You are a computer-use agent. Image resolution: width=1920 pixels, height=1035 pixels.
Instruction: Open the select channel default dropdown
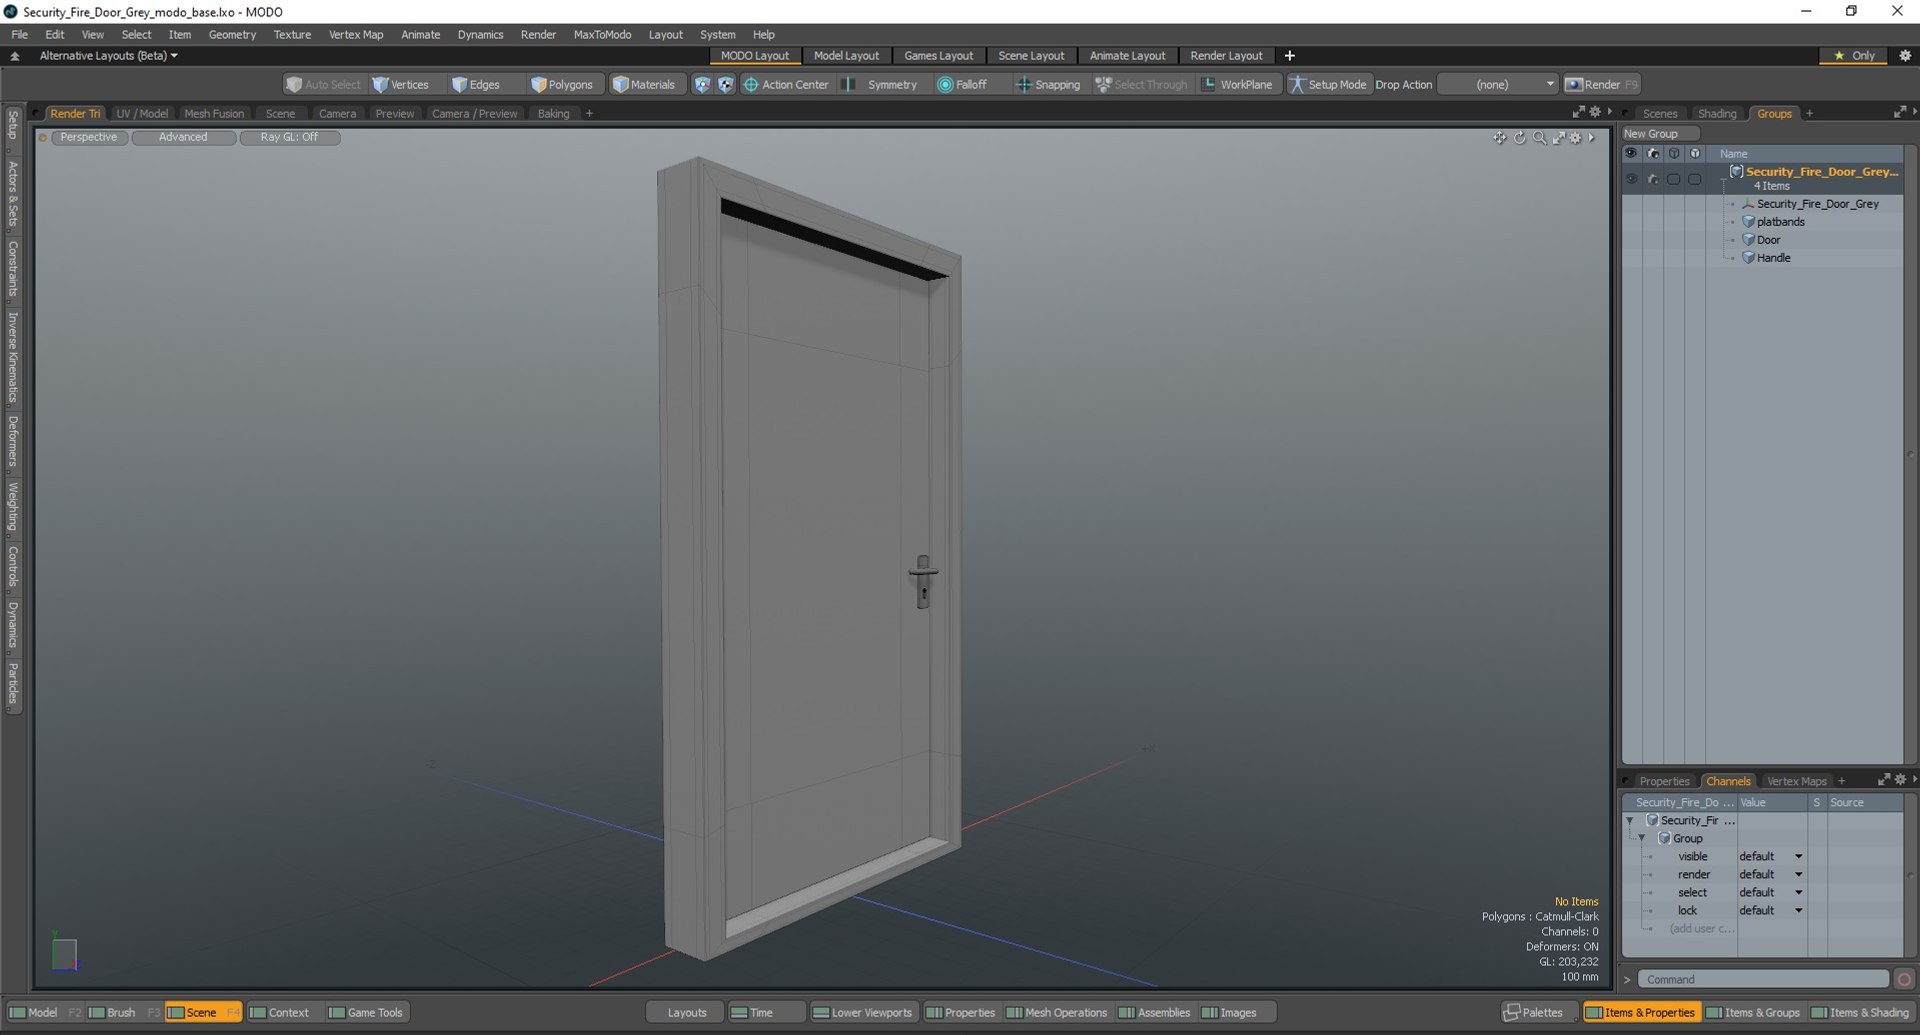(x=1770, y=893)
